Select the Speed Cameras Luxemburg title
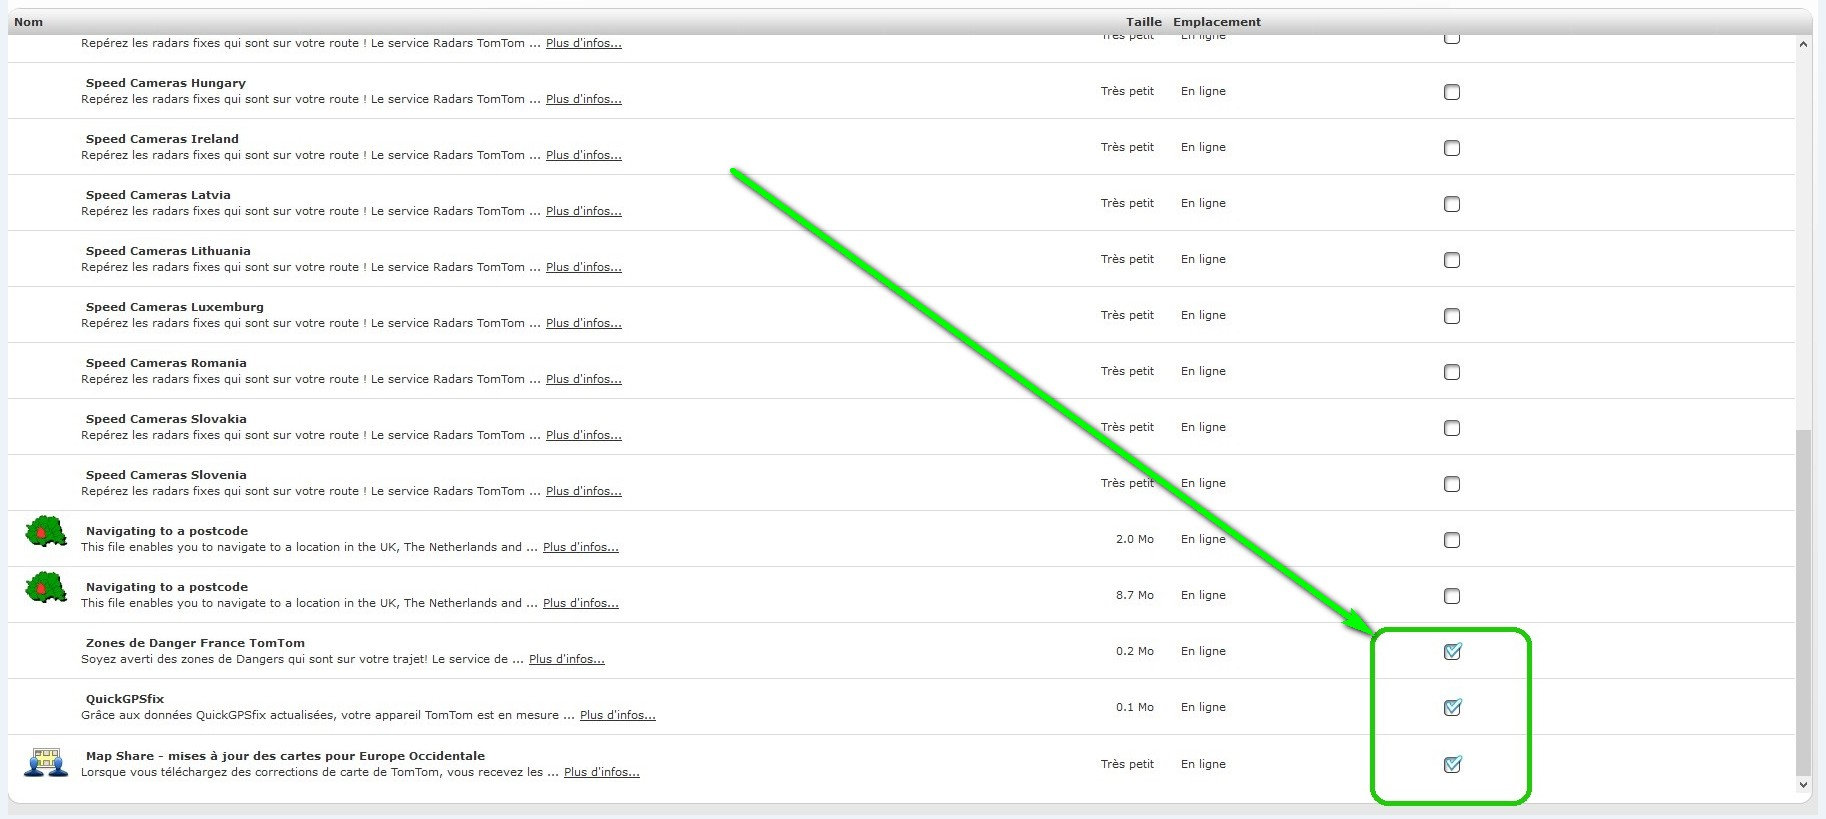The width and height of the screenshot is (1826, 819). [175, 307]
